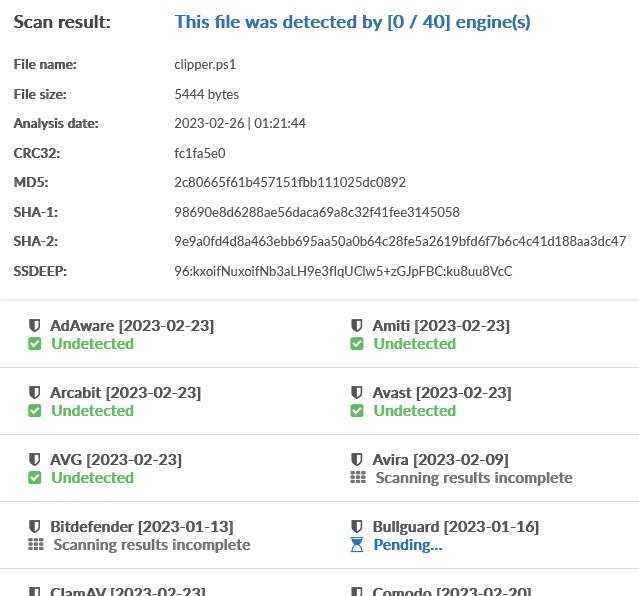Select the SSDEEP hash value
This screenshot has width=639, height=596.
click(343, 271)
